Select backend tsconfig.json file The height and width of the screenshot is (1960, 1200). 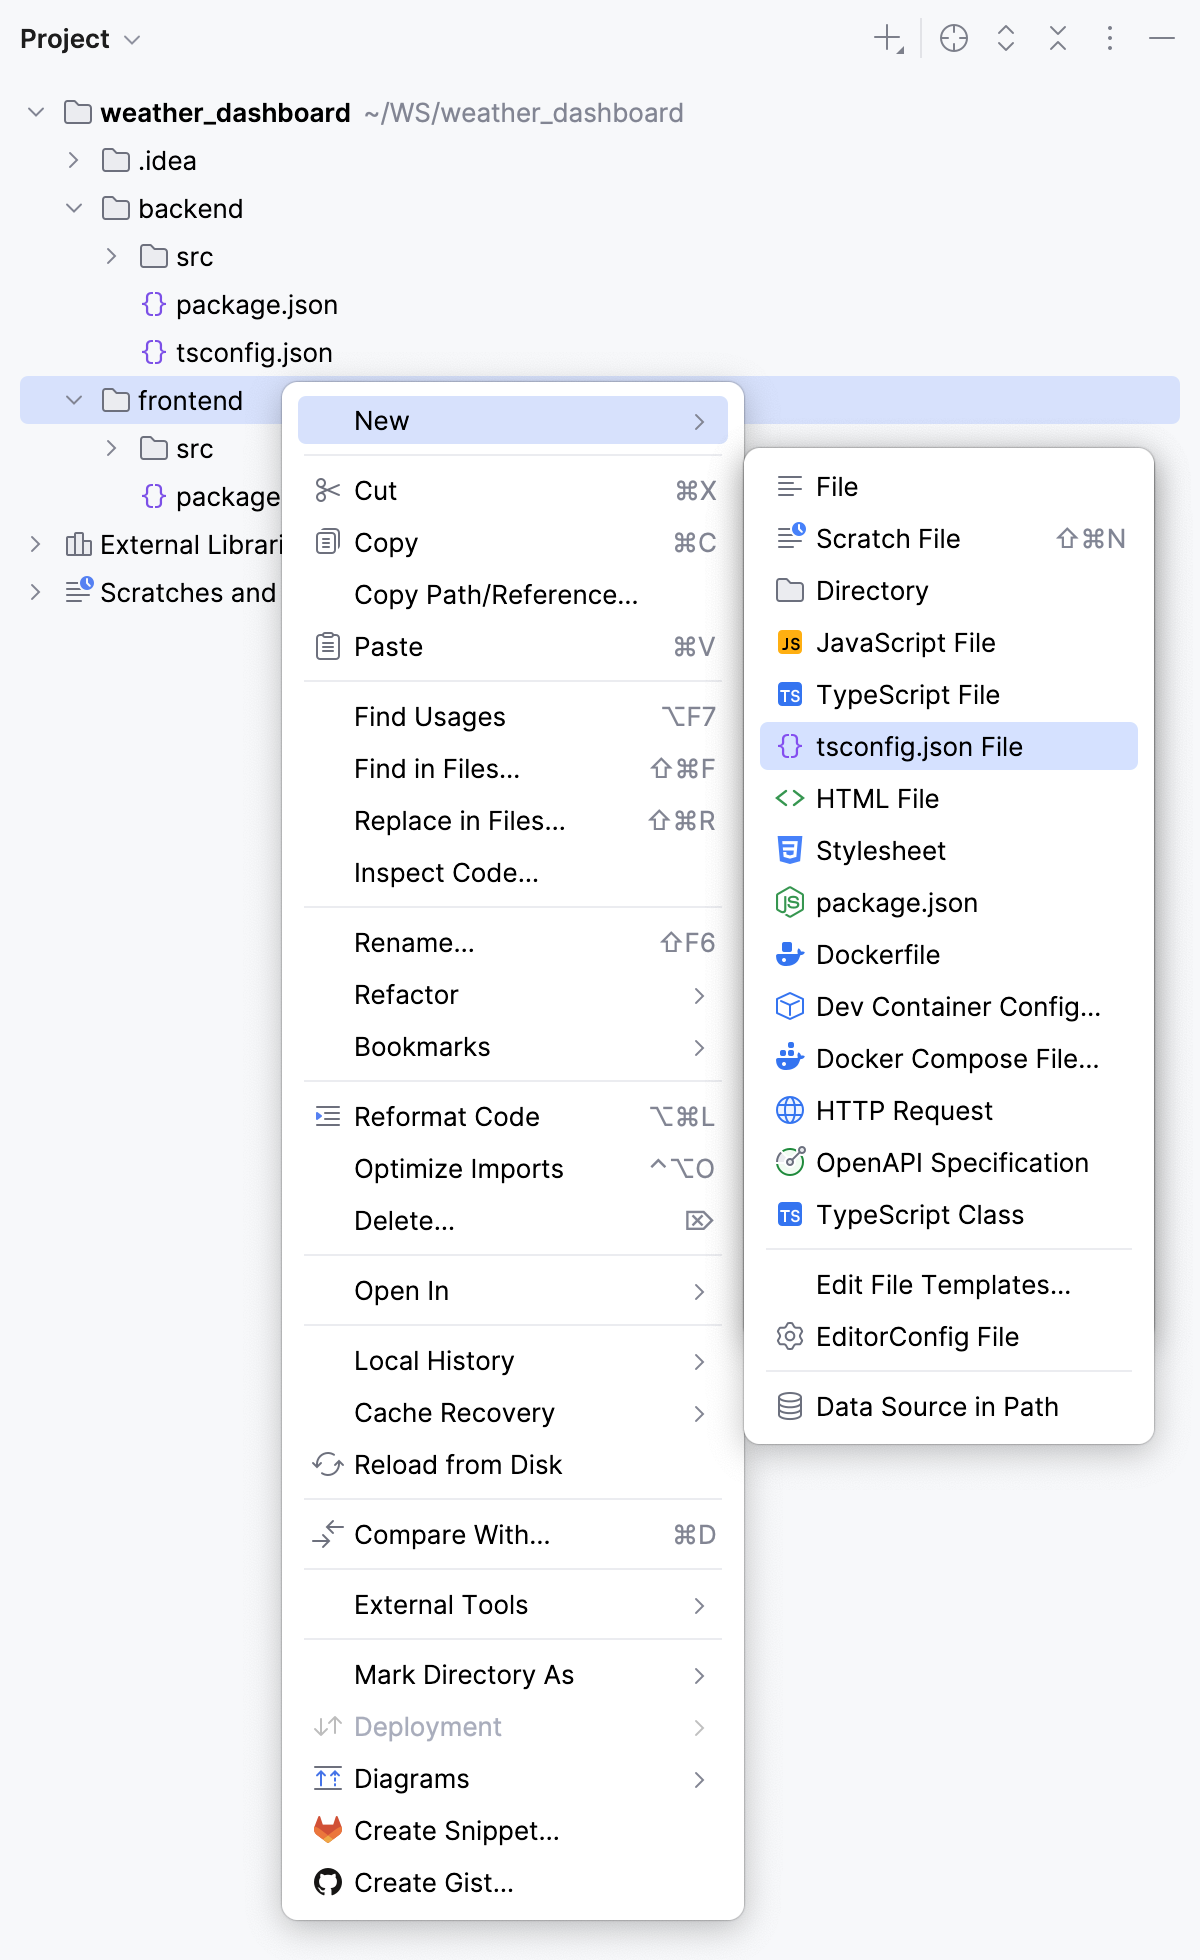pos(237,352)
